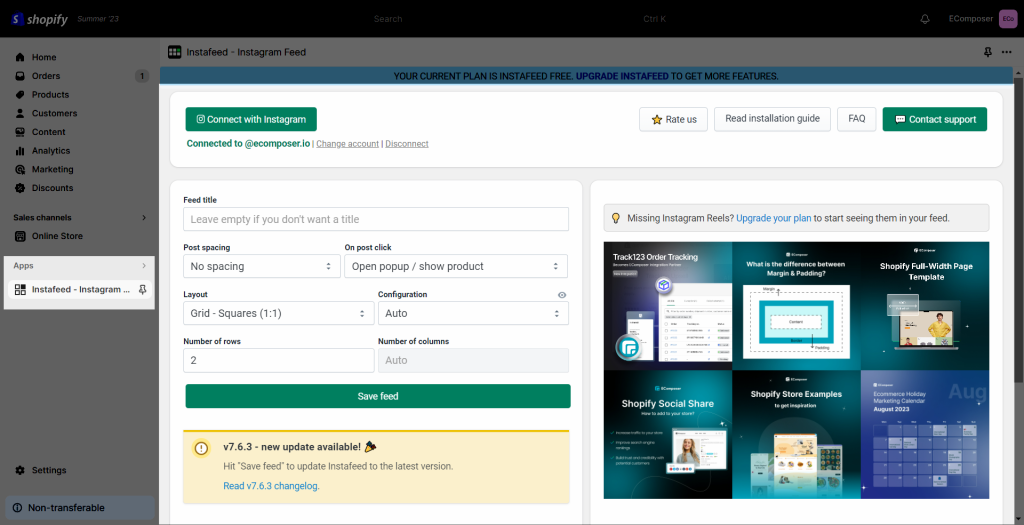Open the Post spacing dropdown
The width and height of the screenshot is (1024, 525).
pyautogui.click(x=262, y=266)
